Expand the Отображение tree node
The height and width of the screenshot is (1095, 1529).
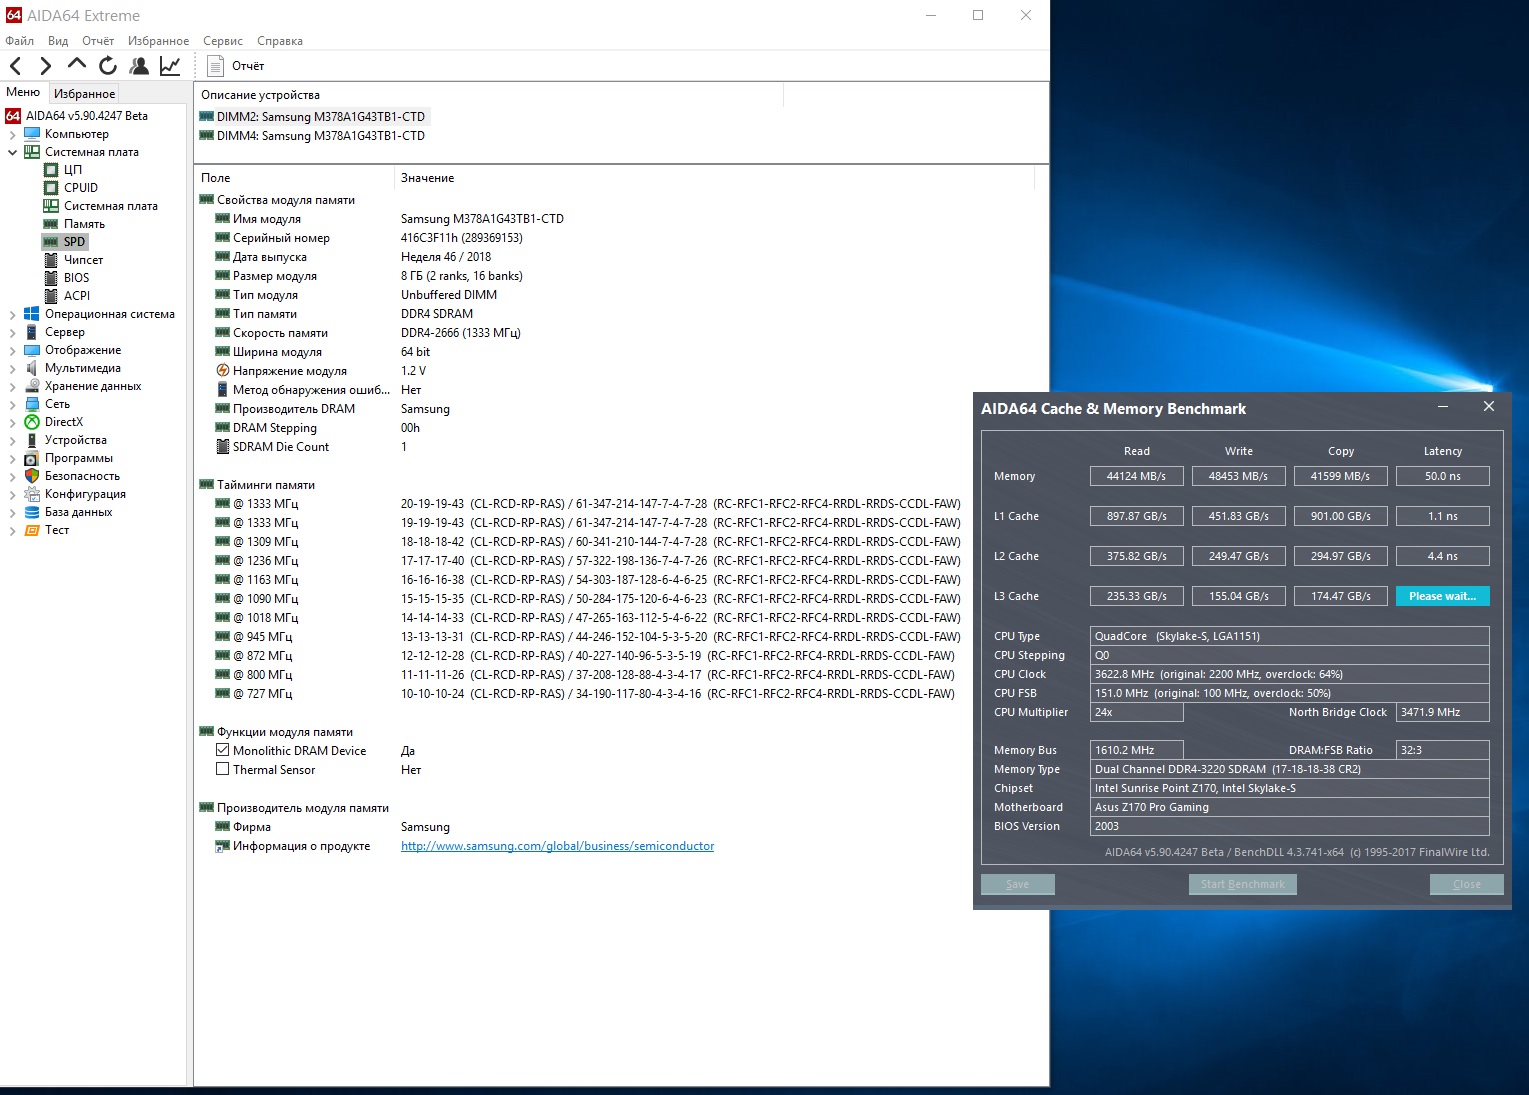coord(12,350)
